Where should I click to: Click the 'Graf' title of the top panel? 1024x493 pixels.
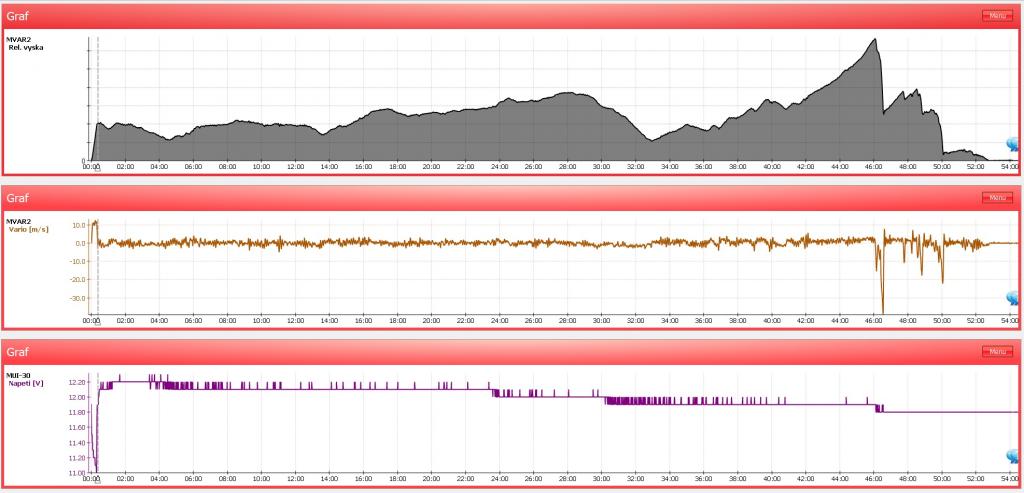point(19,16)
